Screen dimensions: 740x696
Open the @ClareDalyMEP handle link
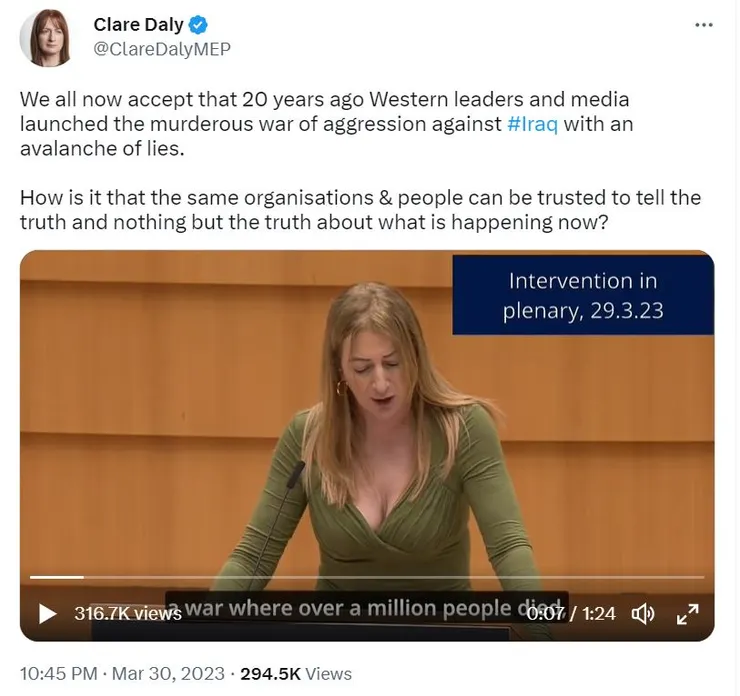[x=162, y=49]
